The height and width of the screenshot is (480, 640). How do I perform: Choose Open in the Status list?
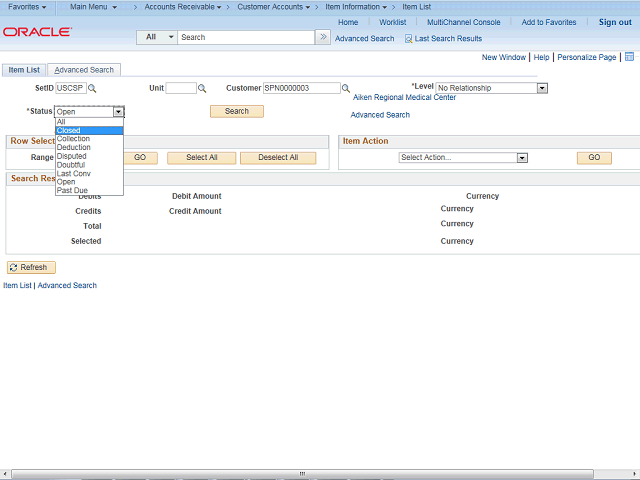[x=89, y=182]
